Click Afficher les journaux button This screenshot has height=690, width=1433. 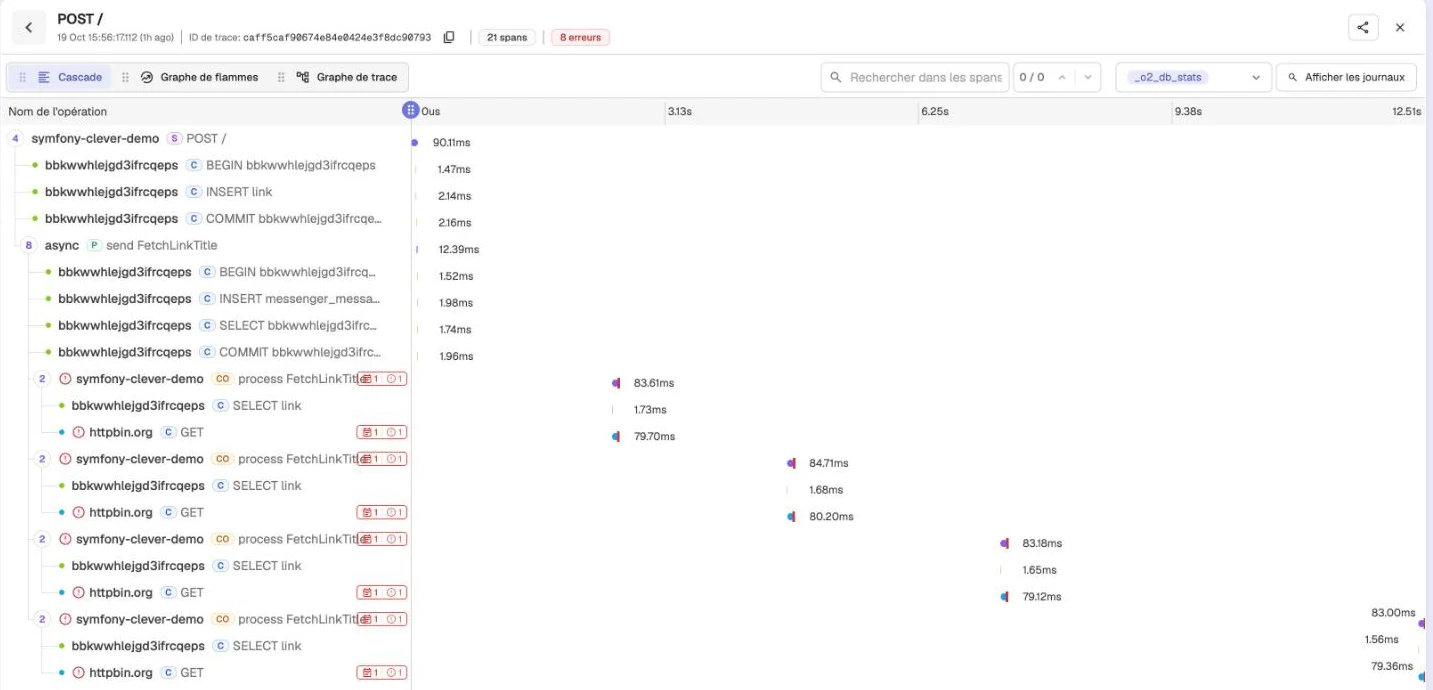pyautogui.click(x=1346, y=77)
